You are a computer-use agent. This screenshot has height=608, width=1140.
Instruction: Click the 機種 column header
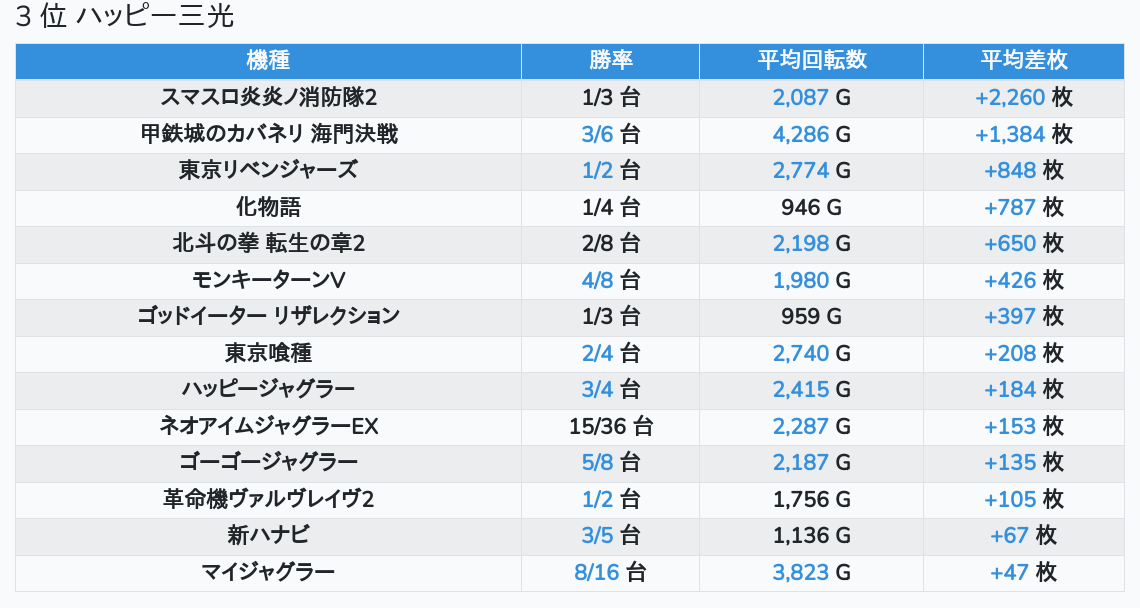[x=268, y=60]
